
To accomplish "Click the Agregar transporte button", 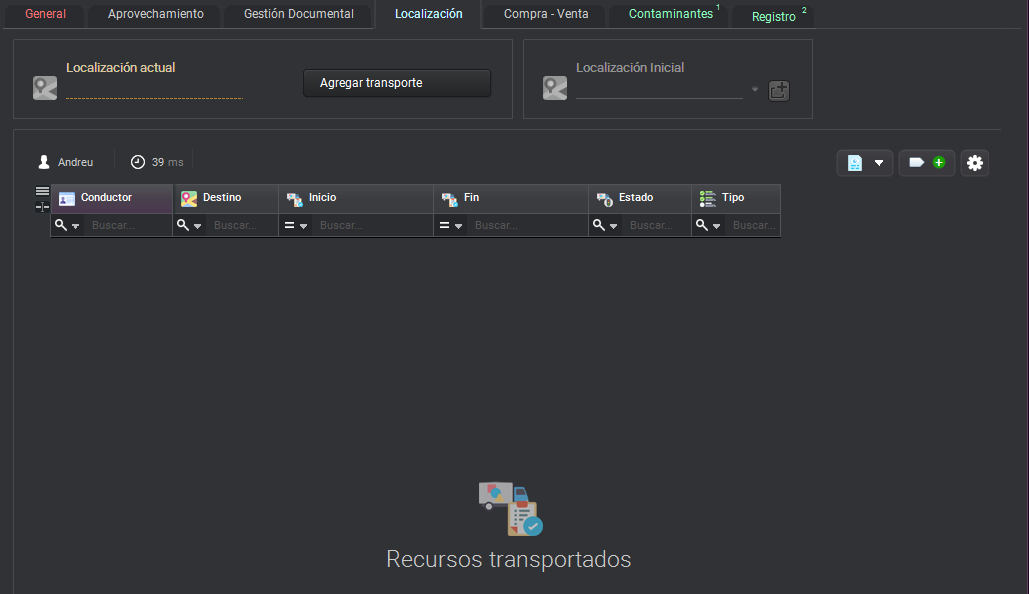I will click(x=396, y=83).
